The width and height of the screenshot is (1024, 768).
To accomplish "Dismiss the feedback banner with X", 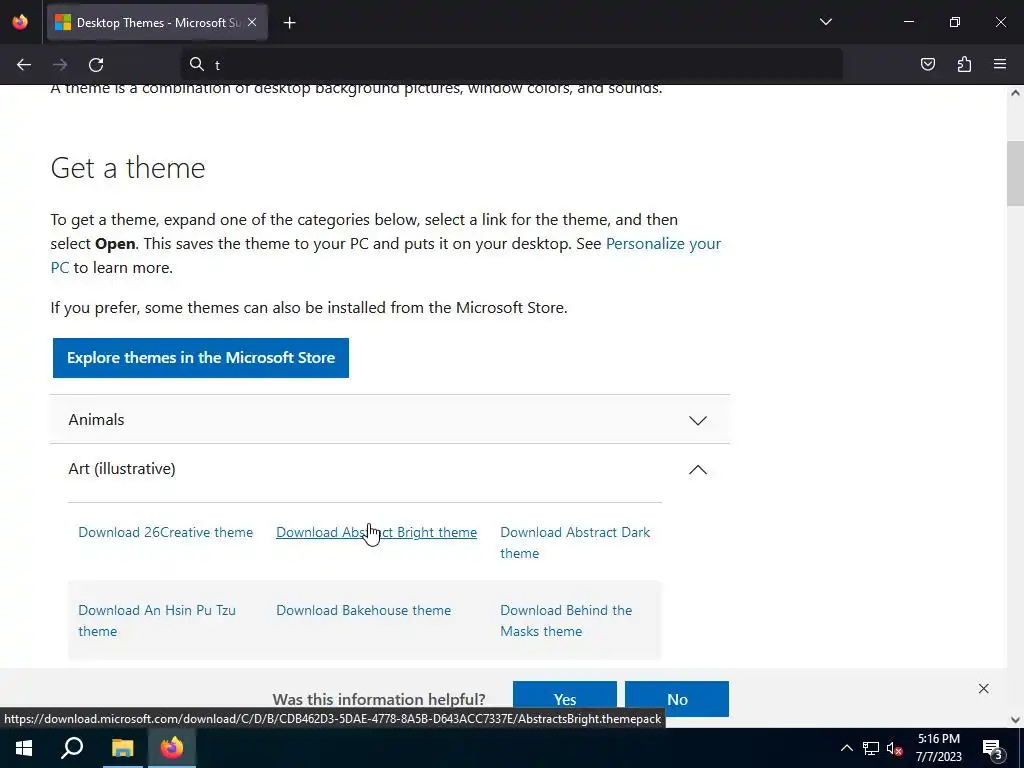I will click(984, 688).
